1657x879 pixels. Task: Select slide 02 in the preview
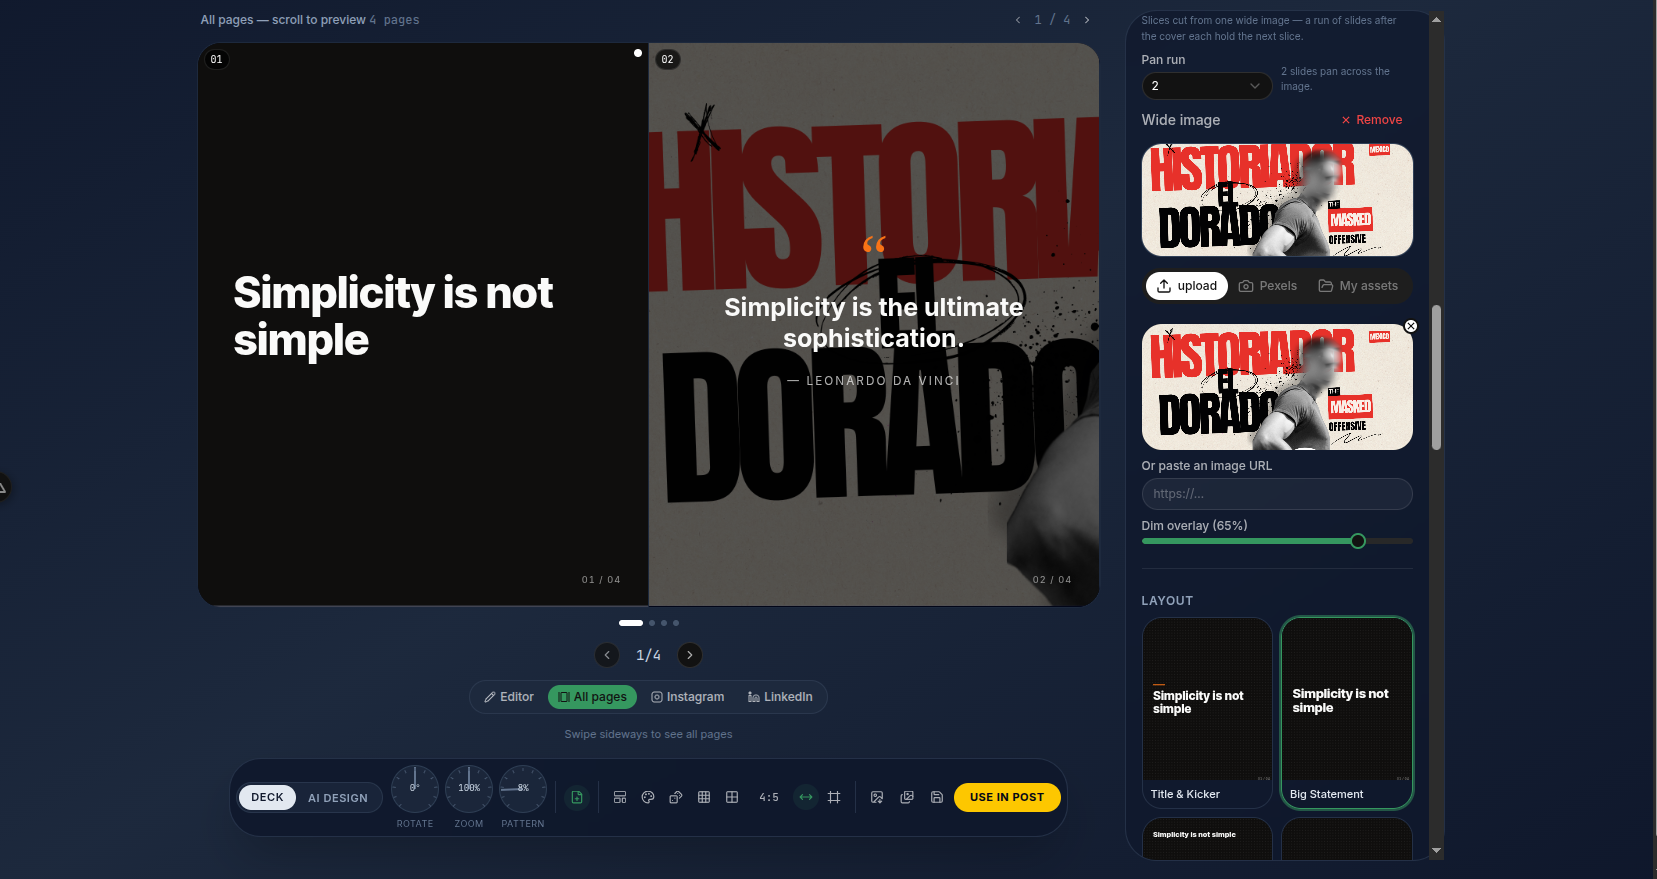(874, 324)
